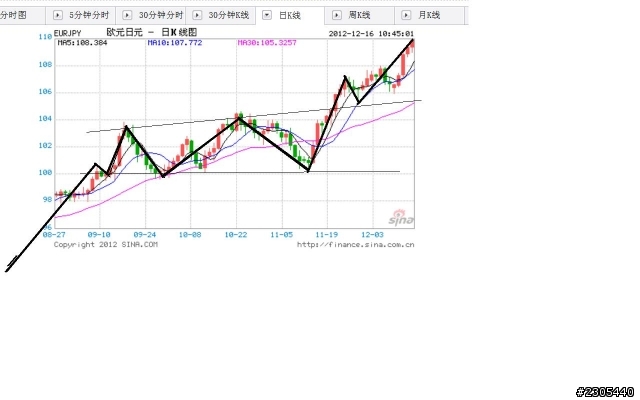This screenshot has width=640, height=400.
Task: Click the arrow icon beside 月K线
Action: coord(406,15)
